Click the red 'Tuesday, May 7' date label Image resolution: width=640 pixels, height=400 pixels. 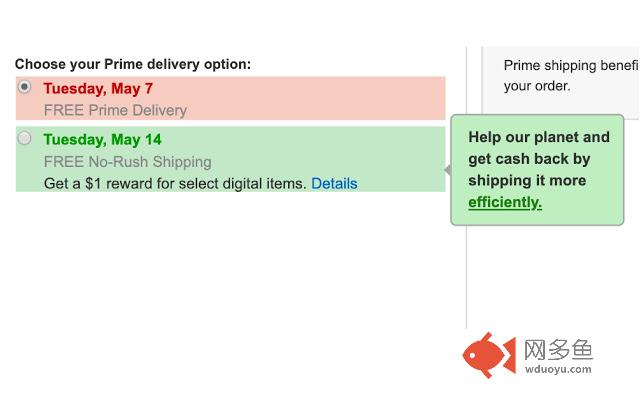[98, 89]
